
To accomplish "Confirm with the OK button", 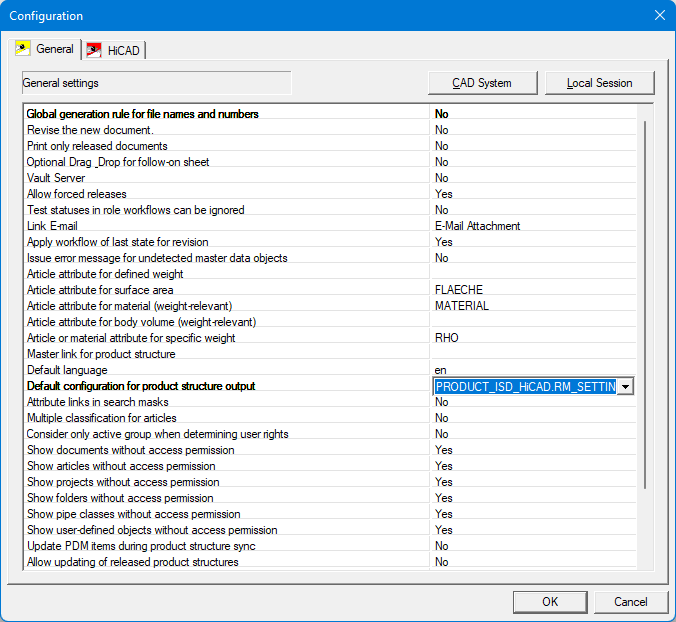I will click(x=550, y=602).
